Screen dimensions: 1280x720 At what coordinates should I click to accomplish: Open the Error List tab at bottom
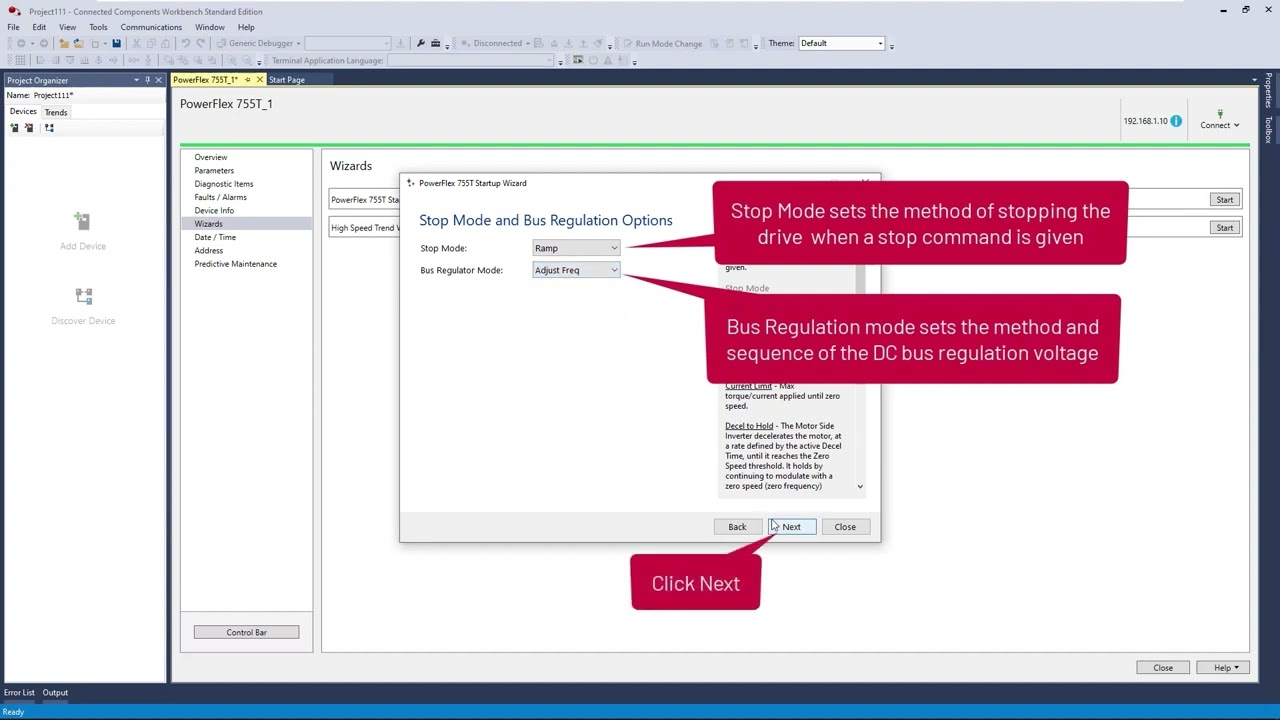[19, 692]
